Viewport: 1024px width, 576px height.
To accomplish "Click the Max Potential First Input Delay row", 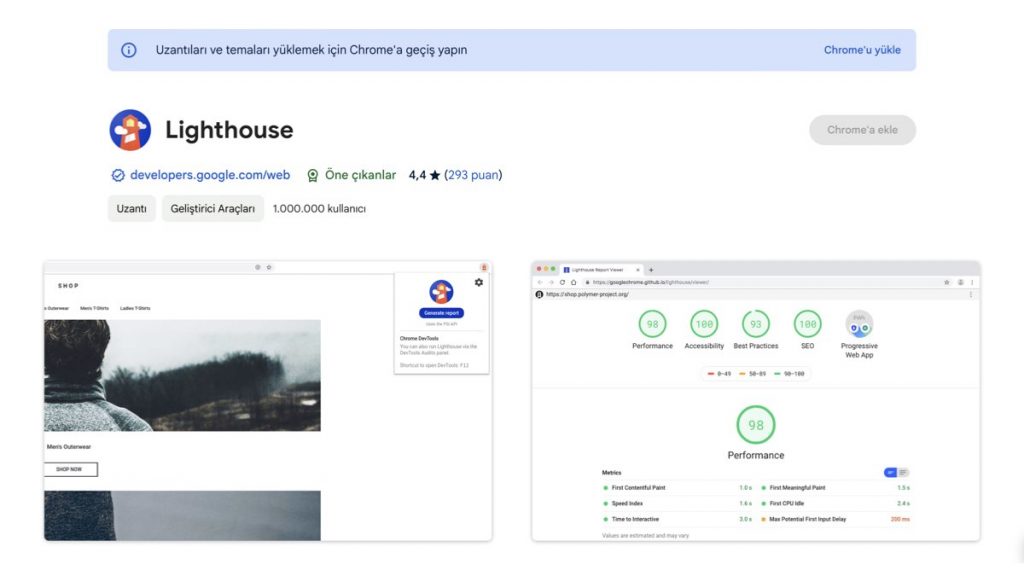I will (835, 519).
